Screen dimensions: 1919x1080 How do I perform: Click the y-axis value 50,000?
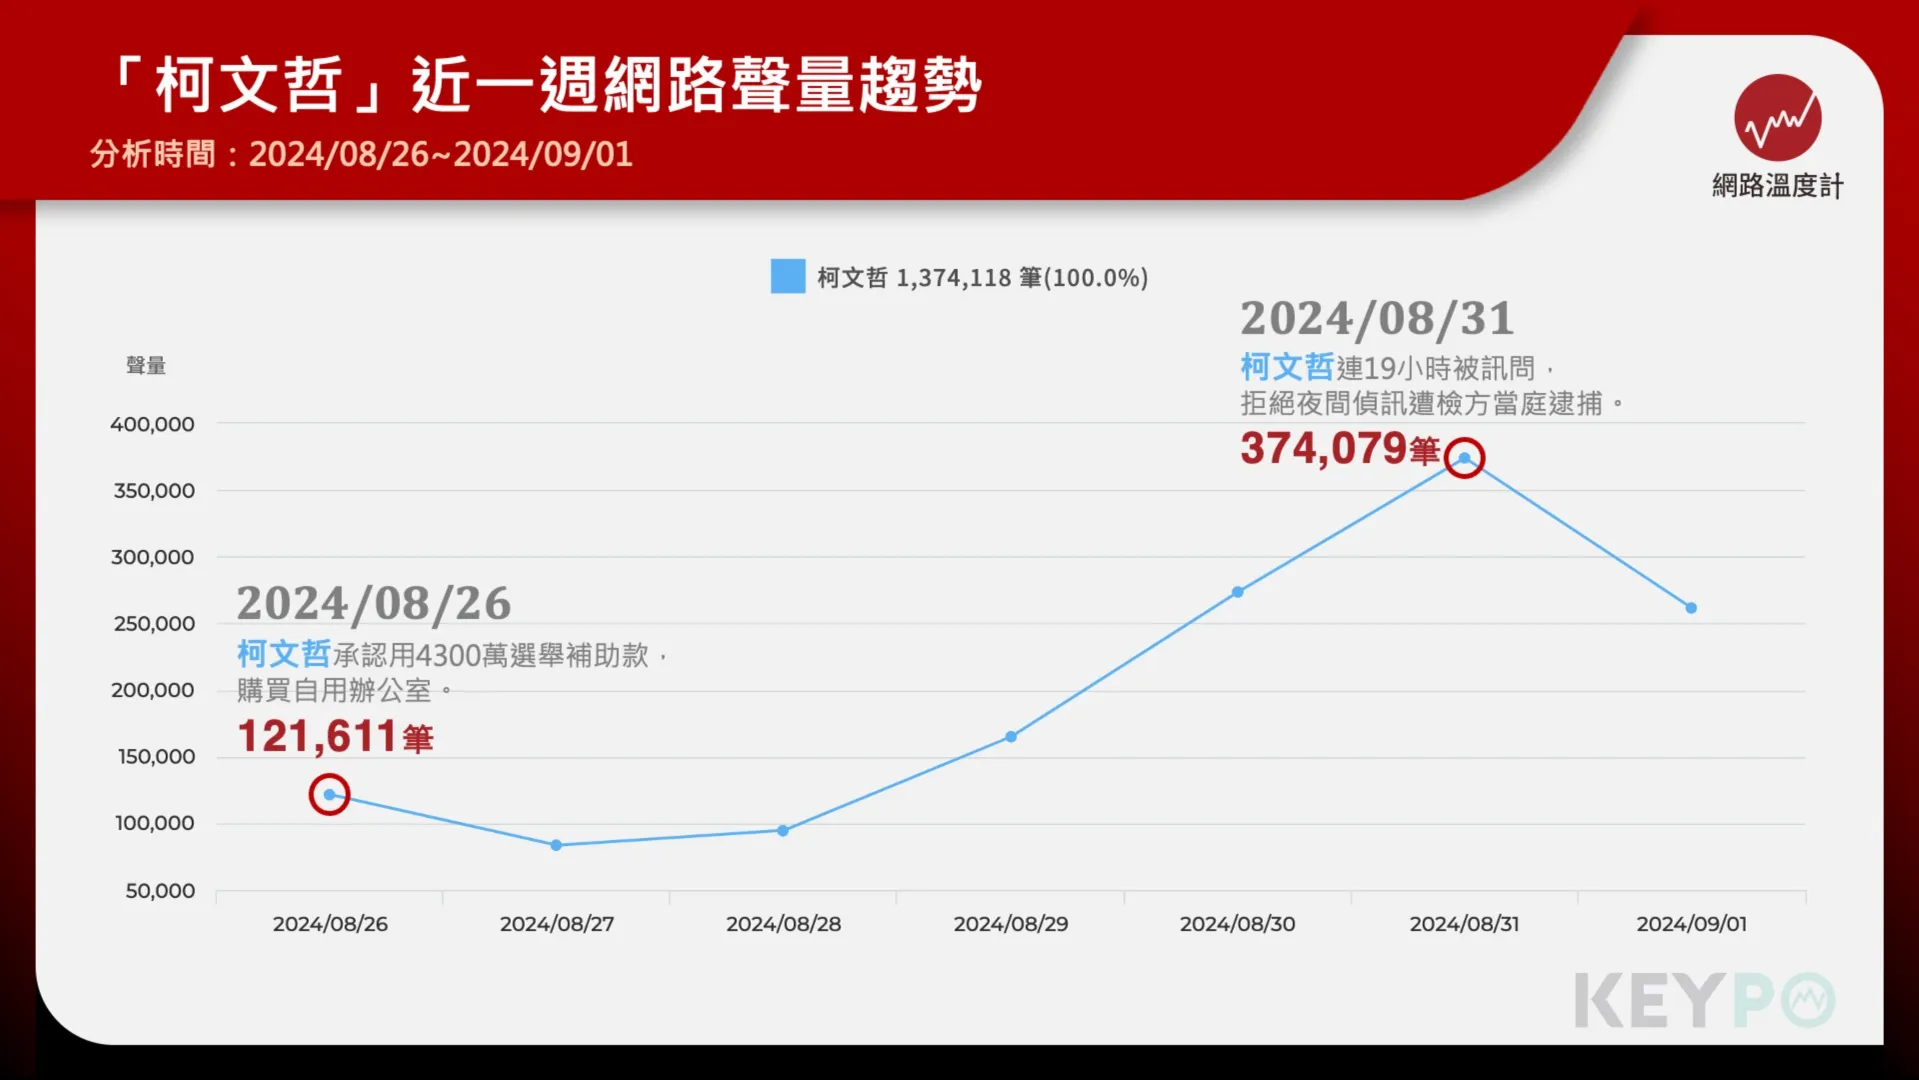tap(160, 891)
